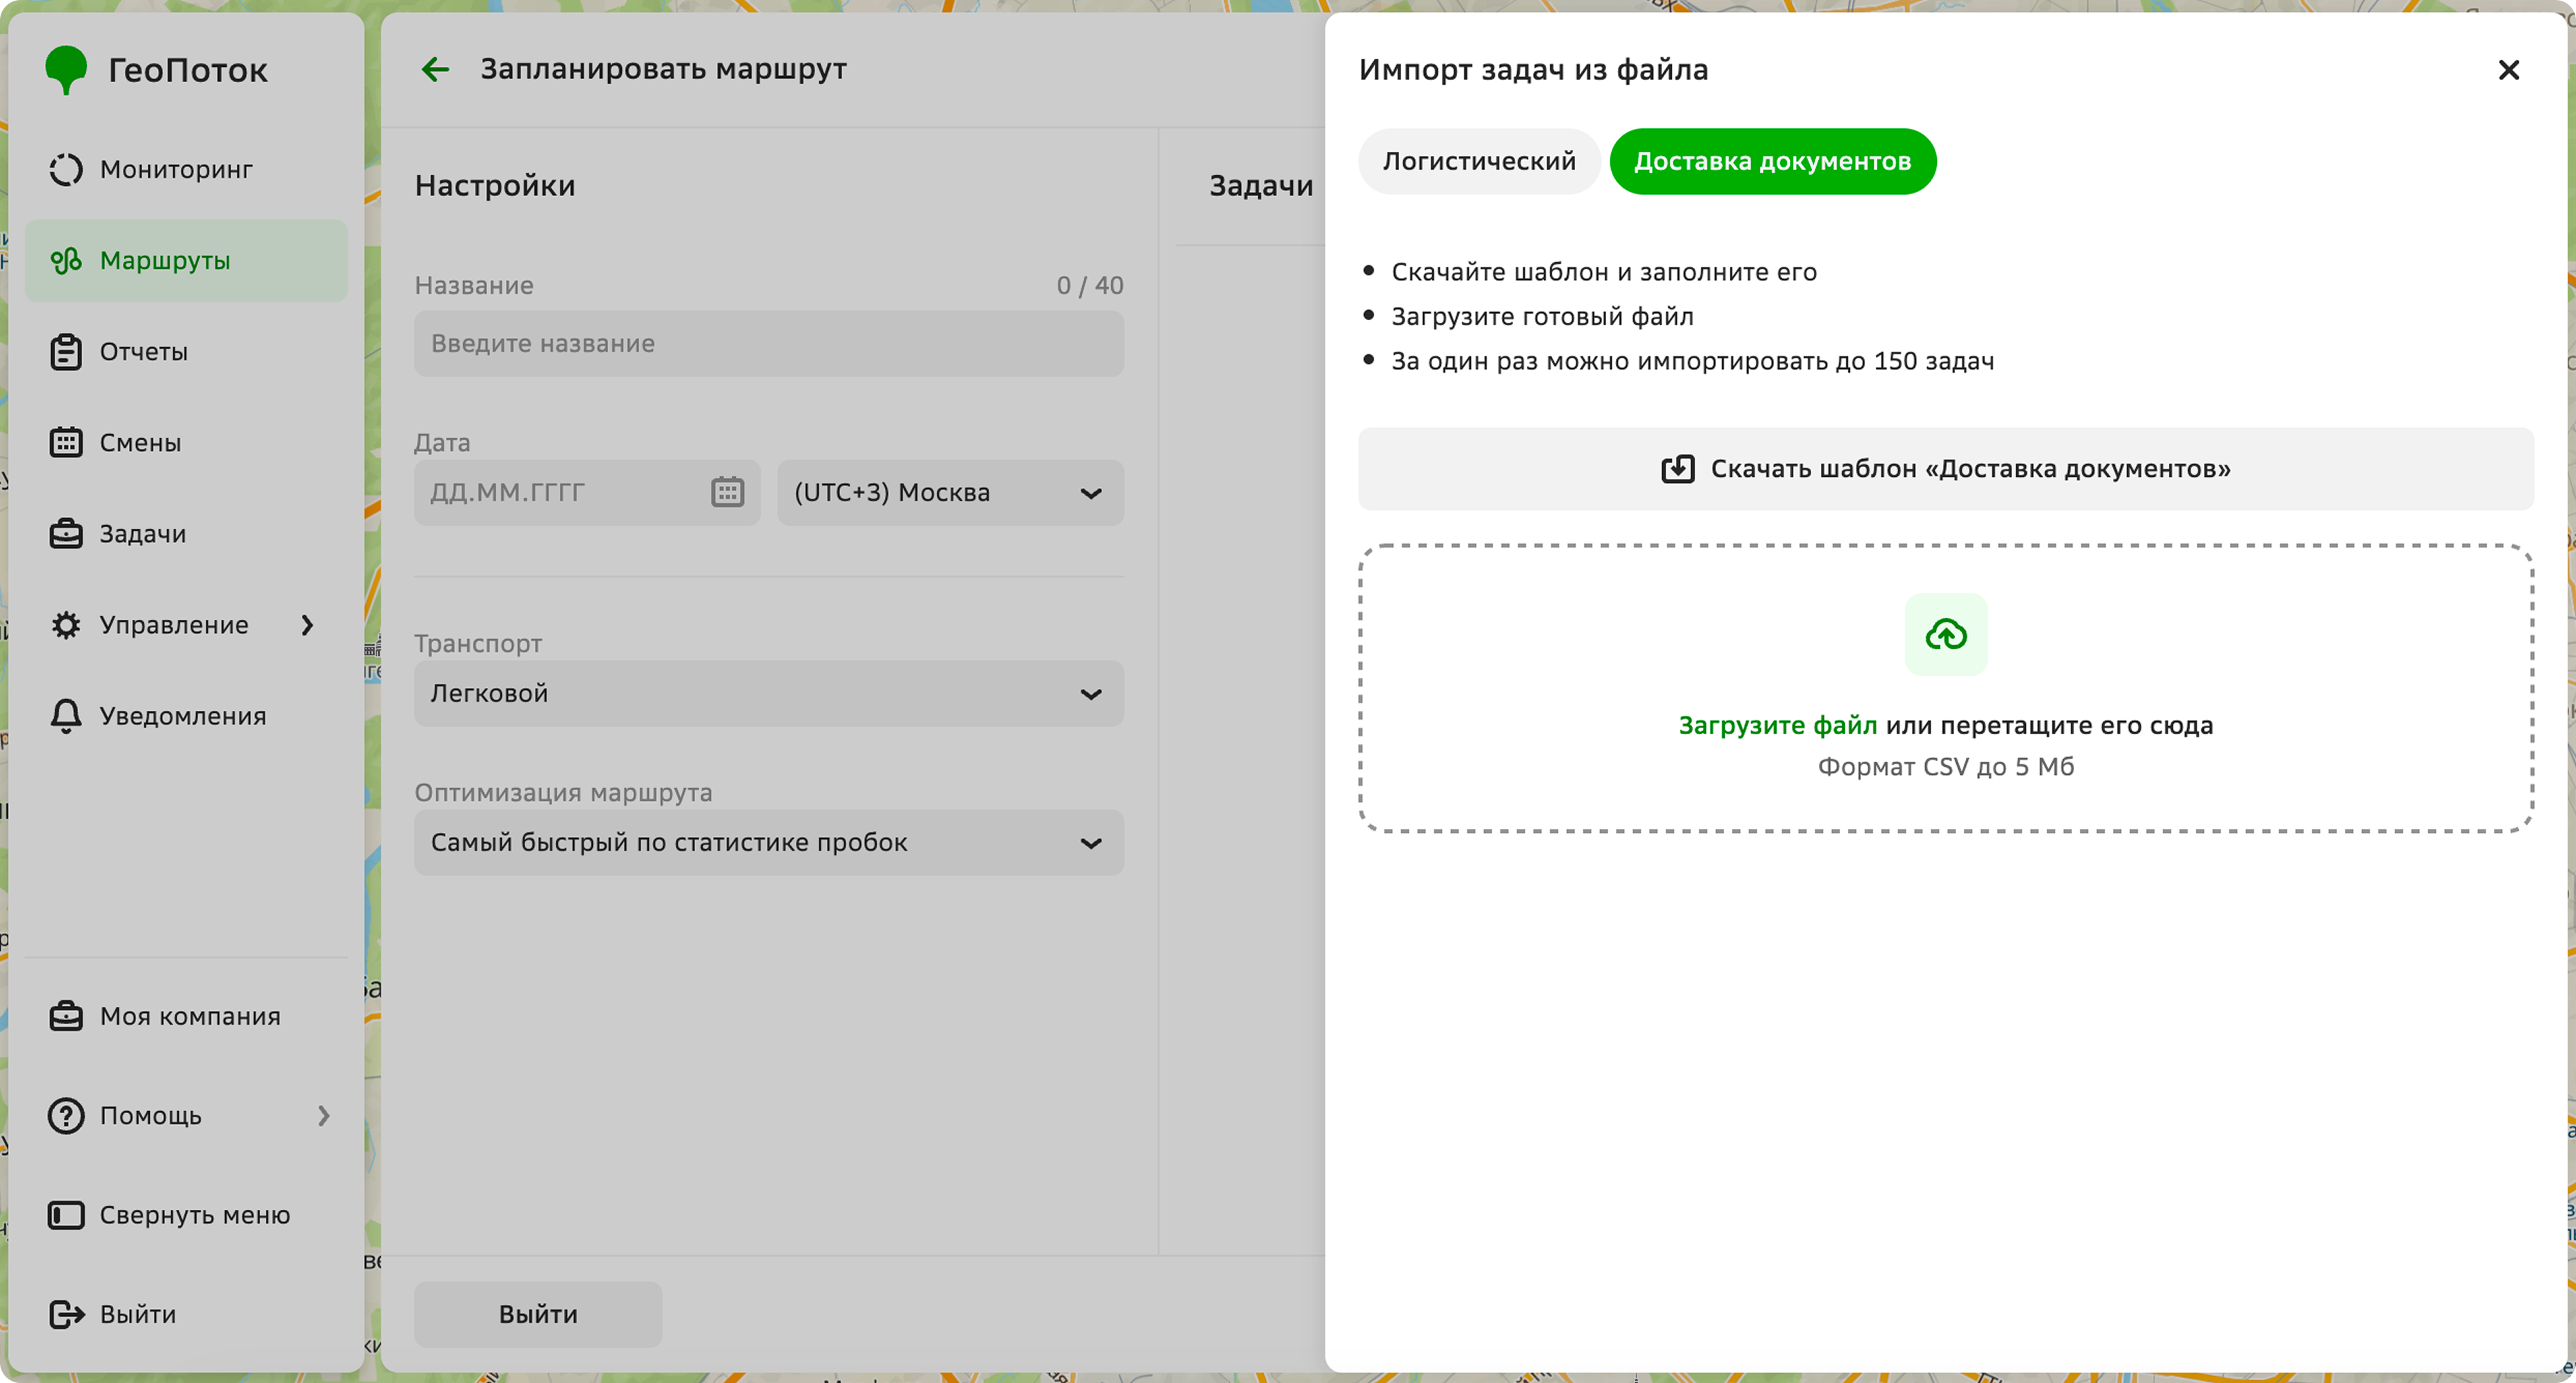Click the grey Выйти button below settings

coord(538,1314)
